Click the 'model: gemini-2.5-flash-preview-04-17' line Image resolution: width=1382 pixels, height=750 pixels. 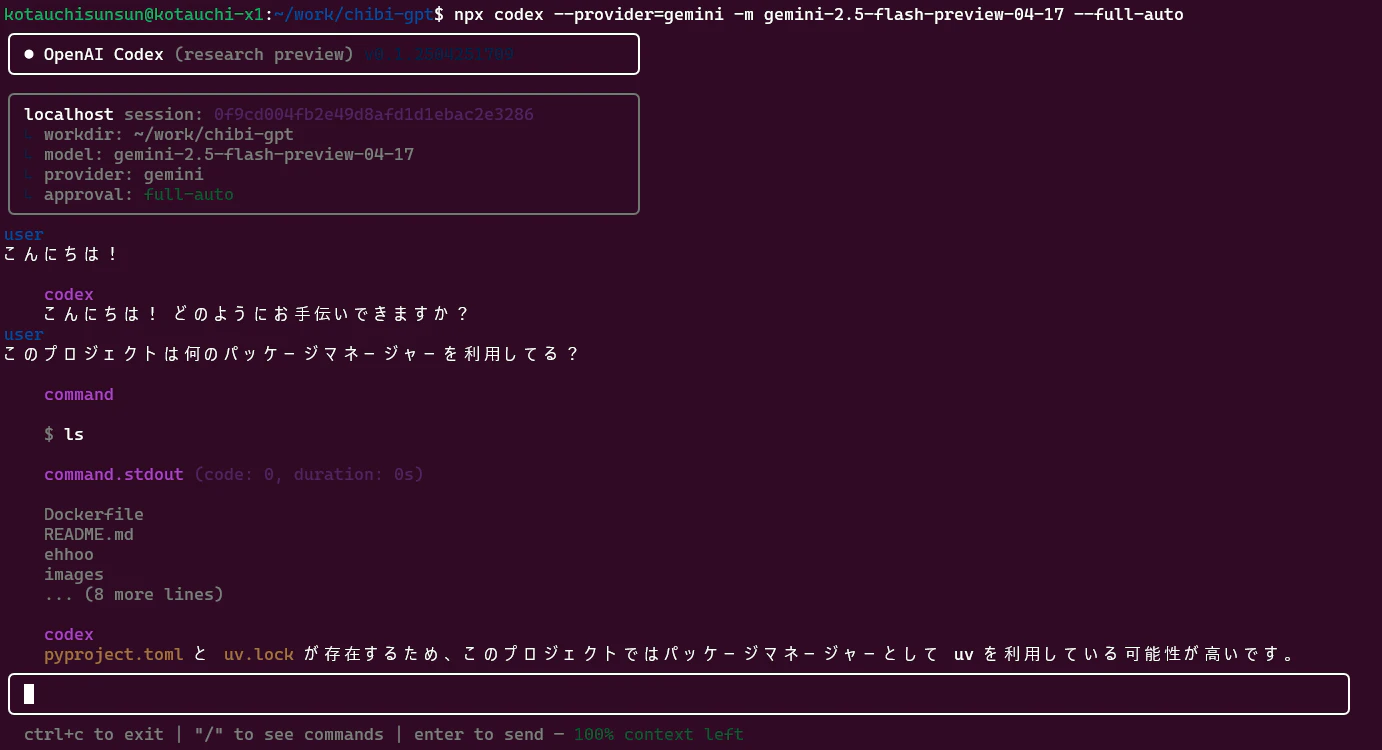click(229, 154)
